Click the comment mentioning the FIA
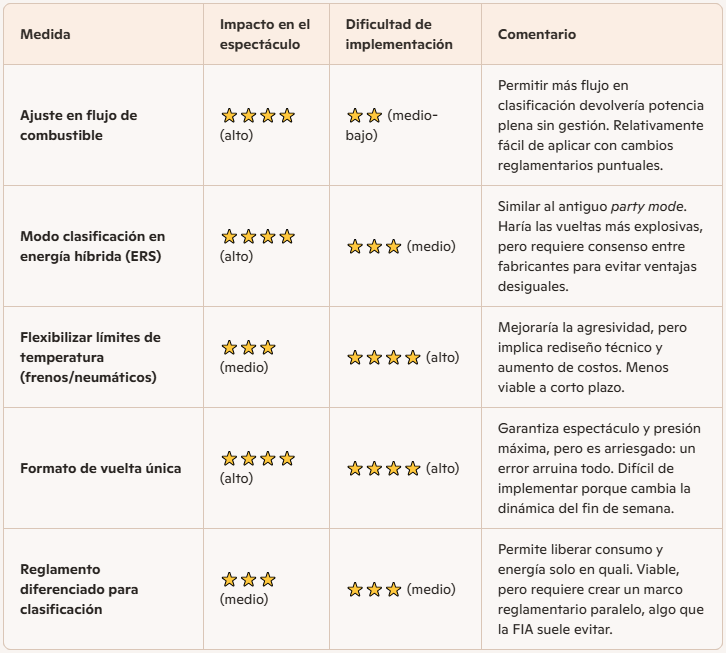The image size is (726, 653). [x=600, y=589]
